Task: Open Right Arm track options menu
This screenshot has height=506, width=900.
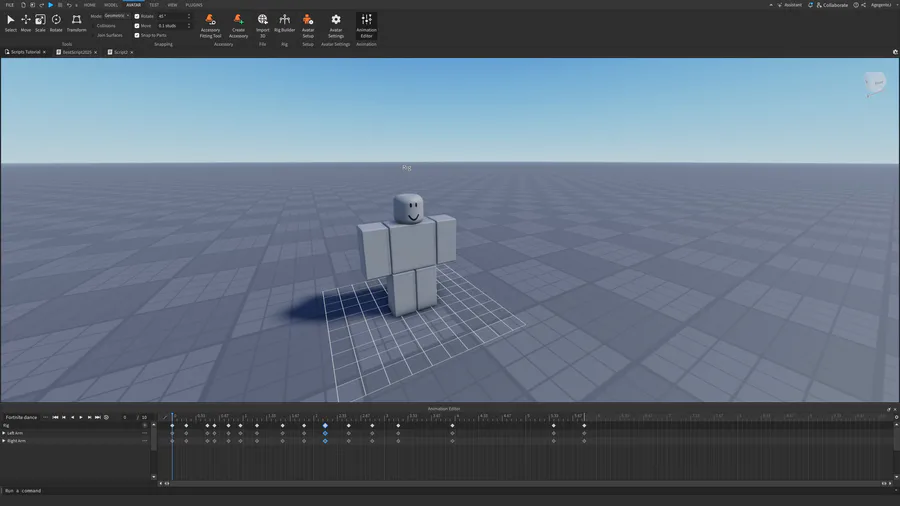Action: click(x=145, y=441)
